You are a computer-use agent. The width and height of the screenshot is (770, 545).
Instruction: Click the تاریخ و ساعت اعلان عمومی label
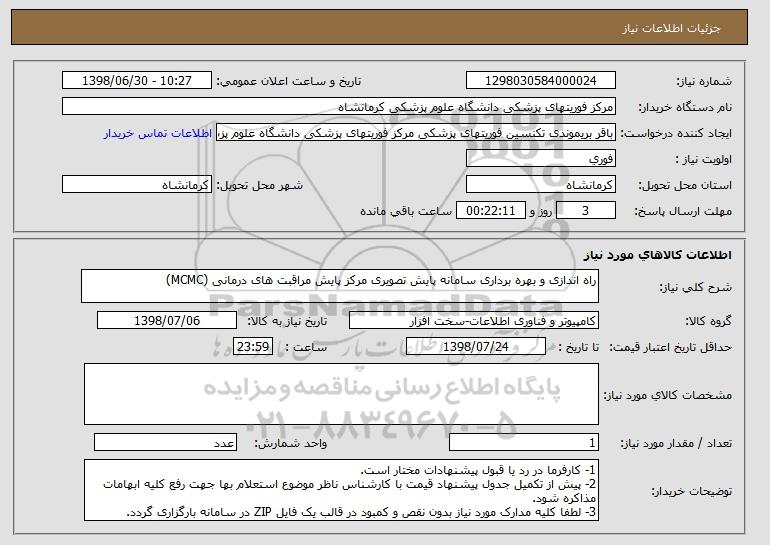click(289, 81)
